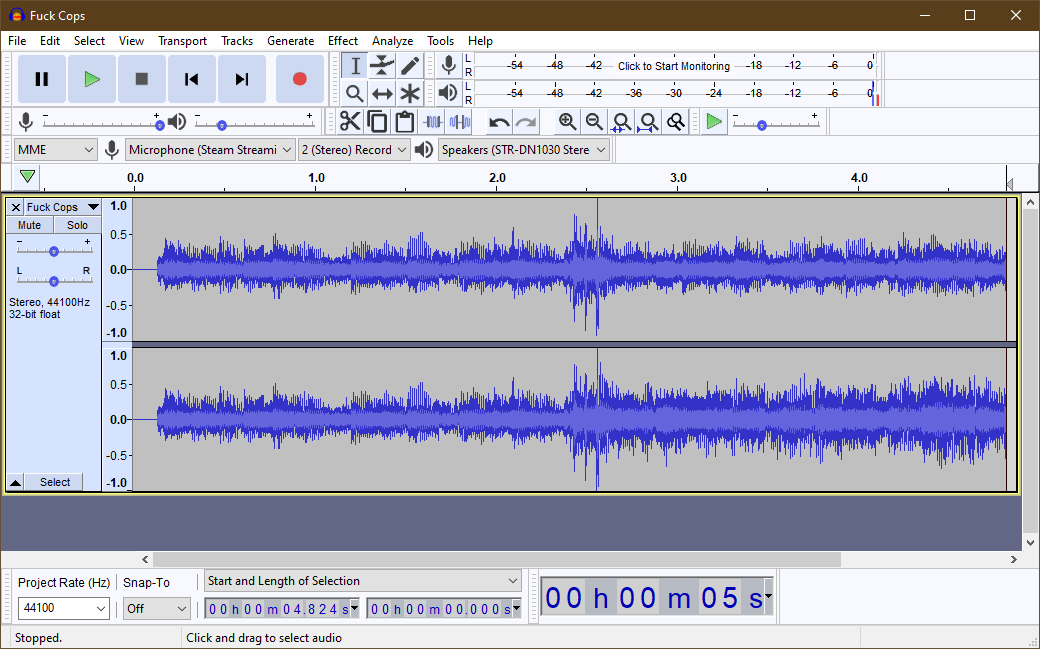Select the Draw pencil tool
1040x649 pixels.
410,66
